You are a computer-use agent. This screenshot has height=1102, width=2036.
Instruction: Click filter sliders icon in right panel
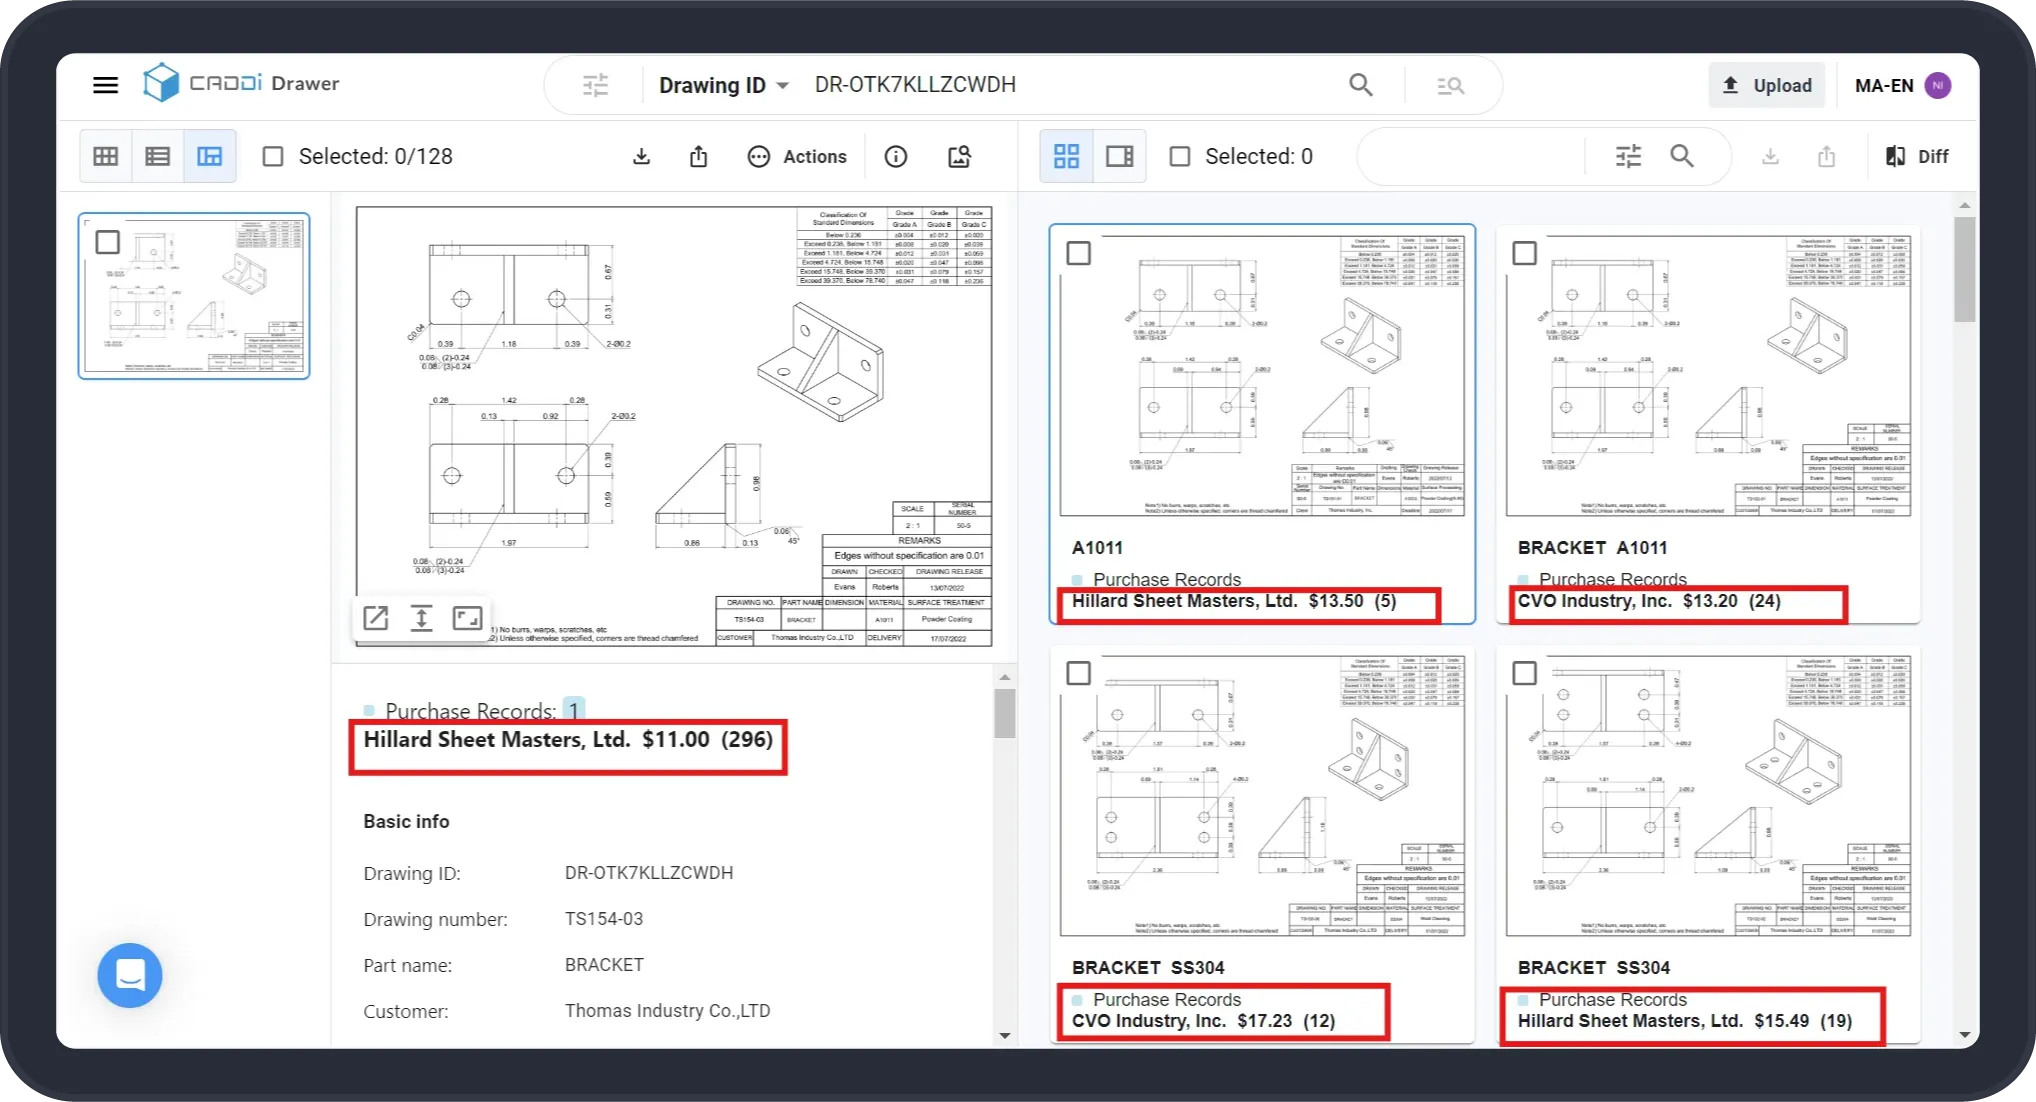tap(1628, 156)
